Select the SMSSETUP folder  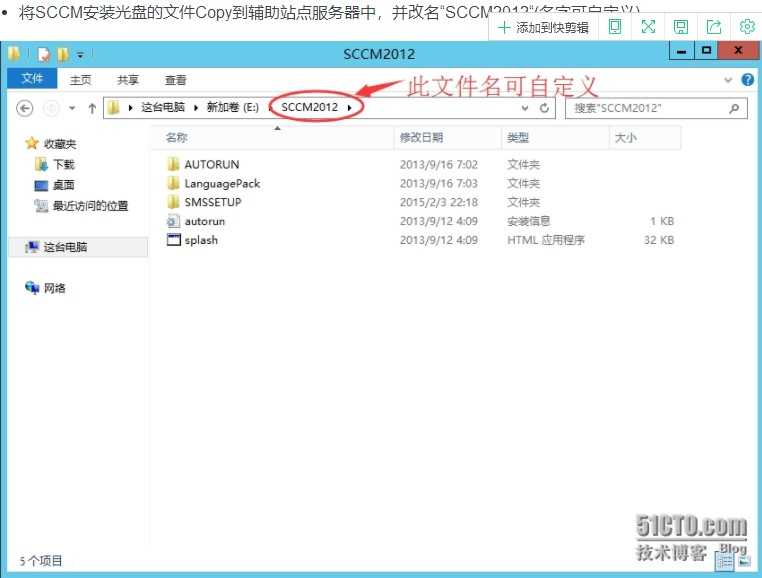click(x=213, y=202)
